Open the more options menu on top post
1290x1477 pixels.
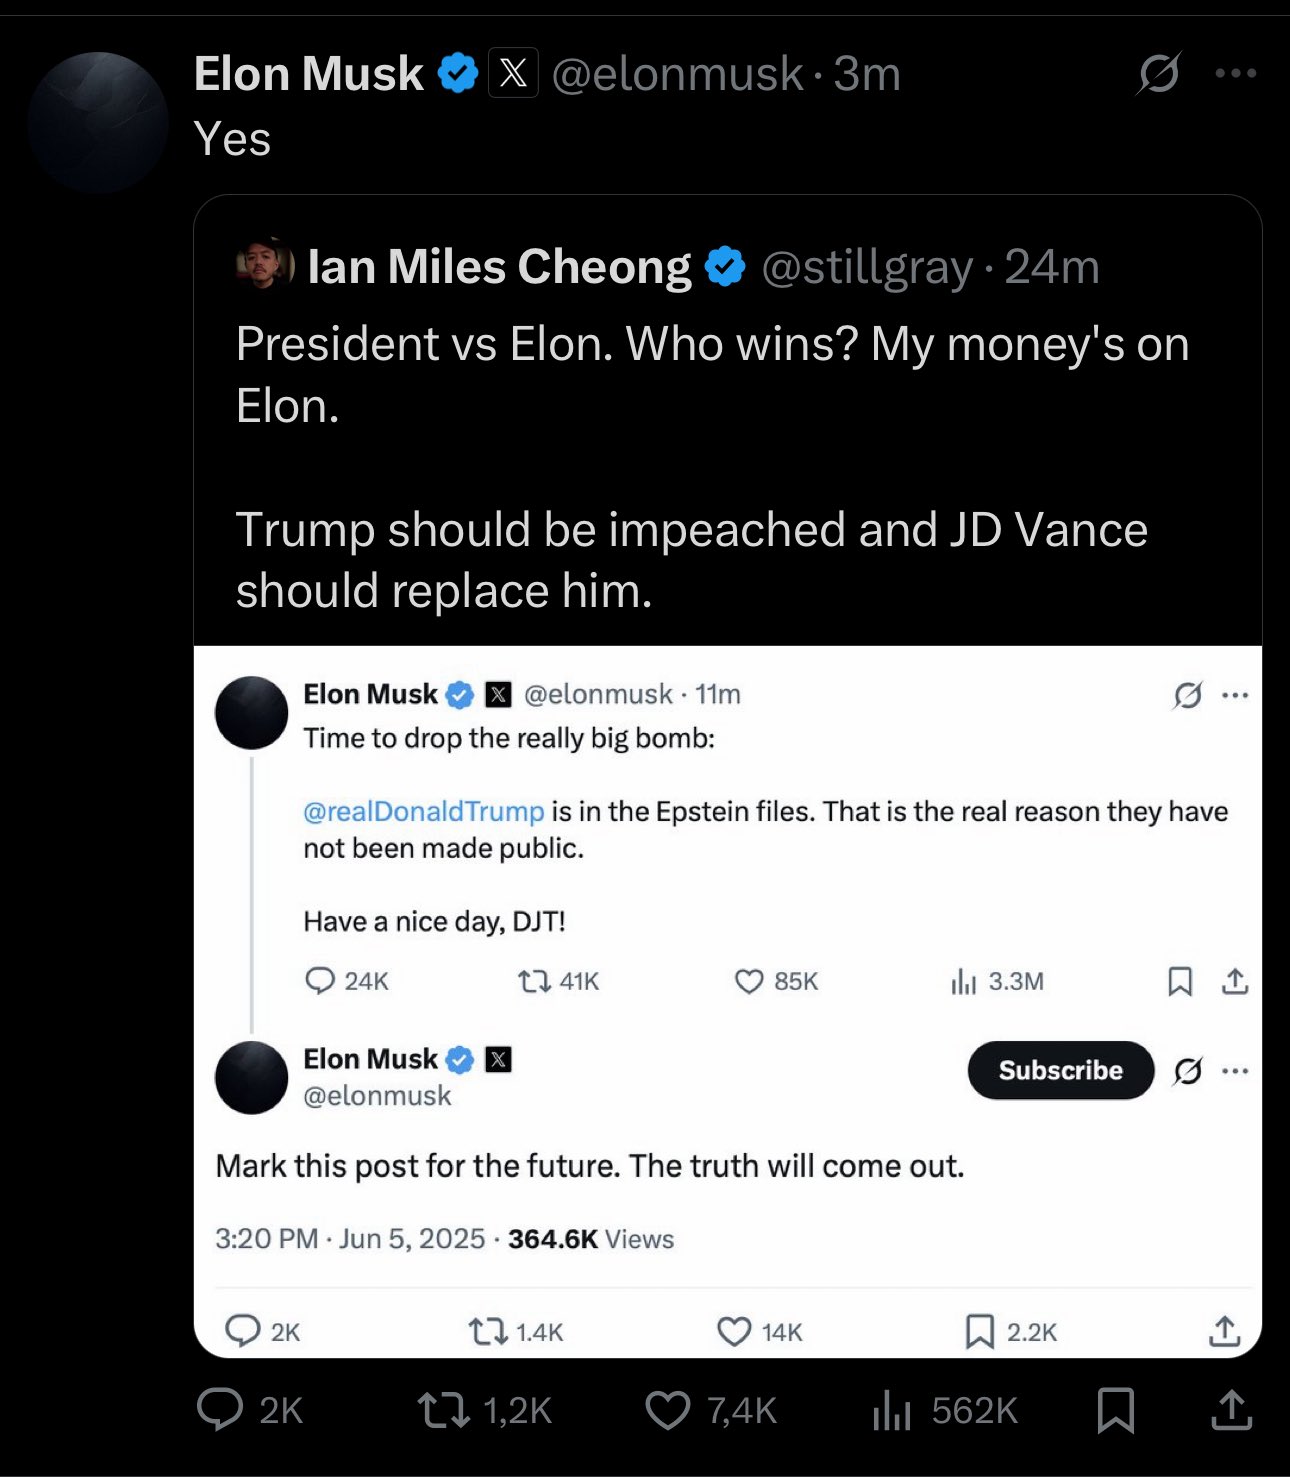pos(1236,73)
